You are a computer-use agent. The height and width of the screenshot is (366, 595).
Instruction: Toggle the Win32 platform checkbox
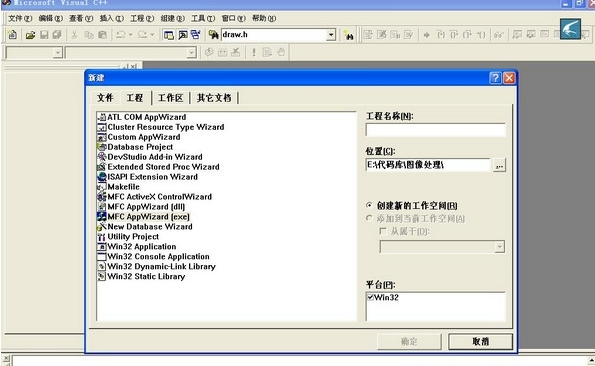point(370,297)
